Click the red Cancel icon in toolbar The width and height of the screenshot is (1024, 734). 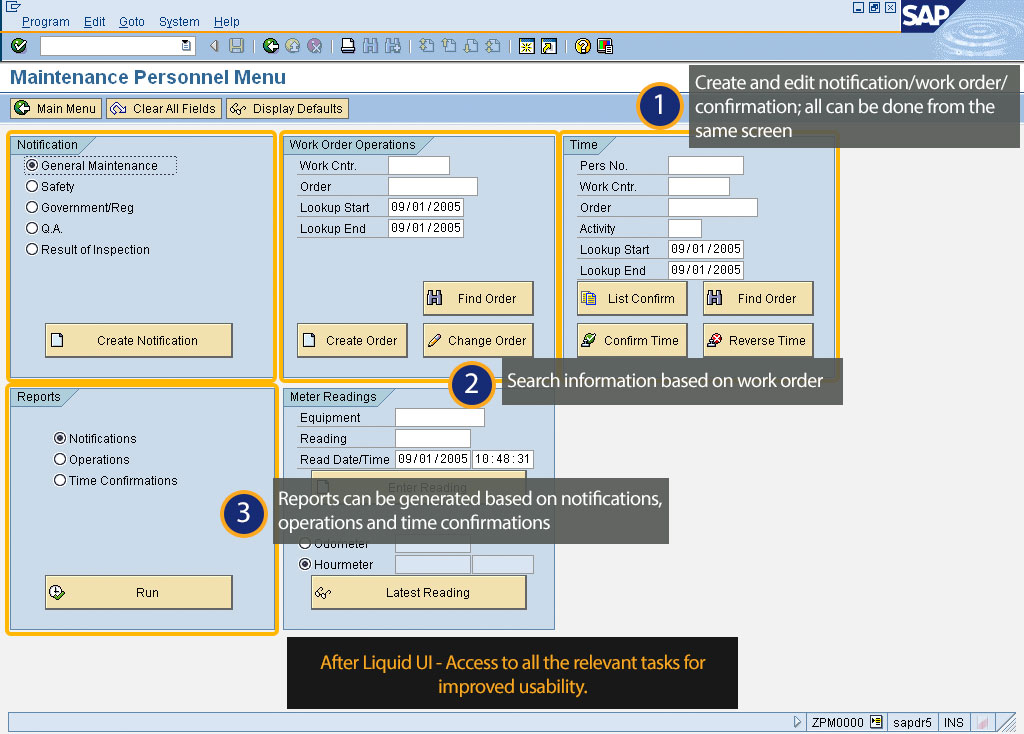coord(314,46)
